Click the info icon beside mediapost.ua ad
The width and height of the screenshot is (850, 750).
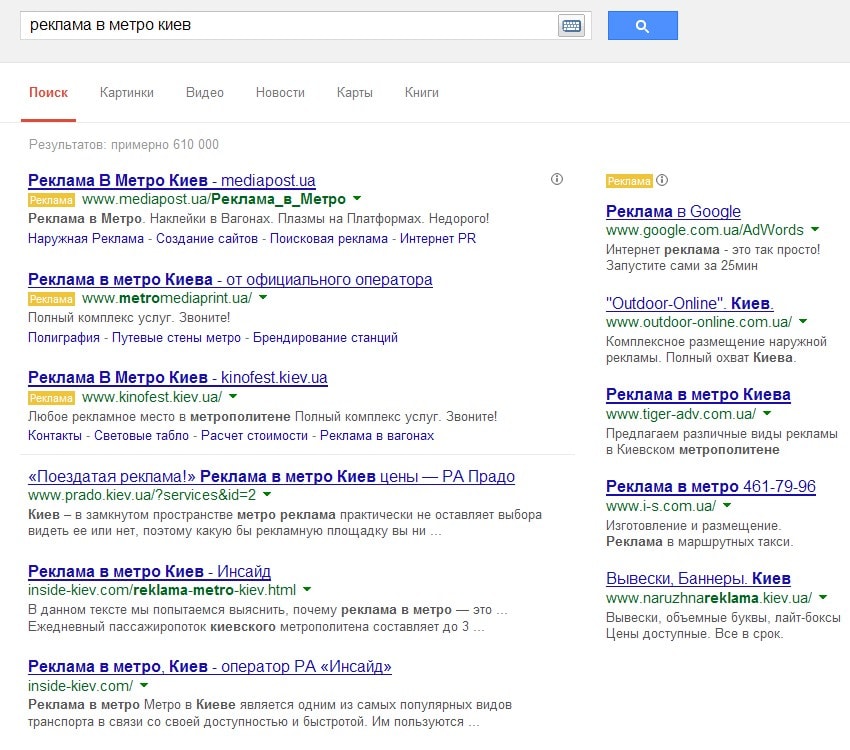click(x=557, y=179)
